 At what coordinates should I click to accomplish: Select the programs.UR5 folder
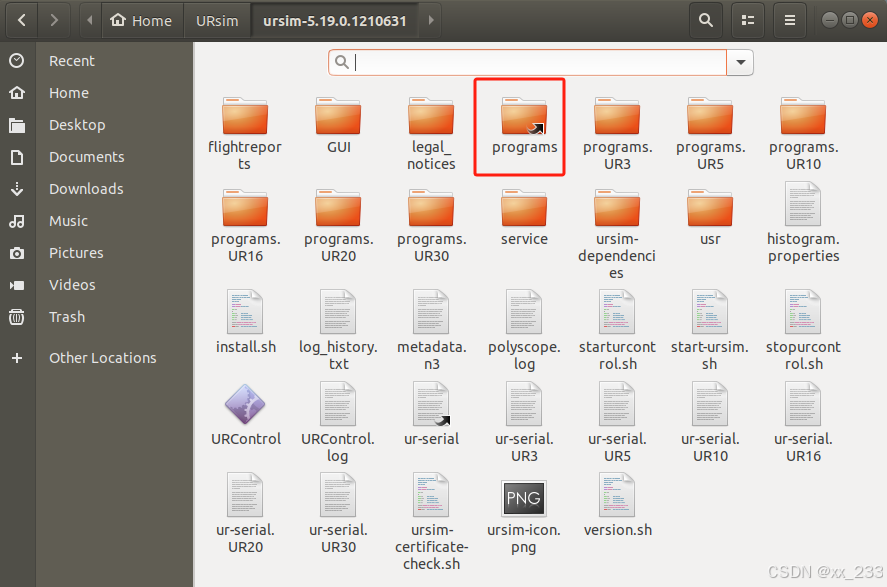(x=710, y=133)
